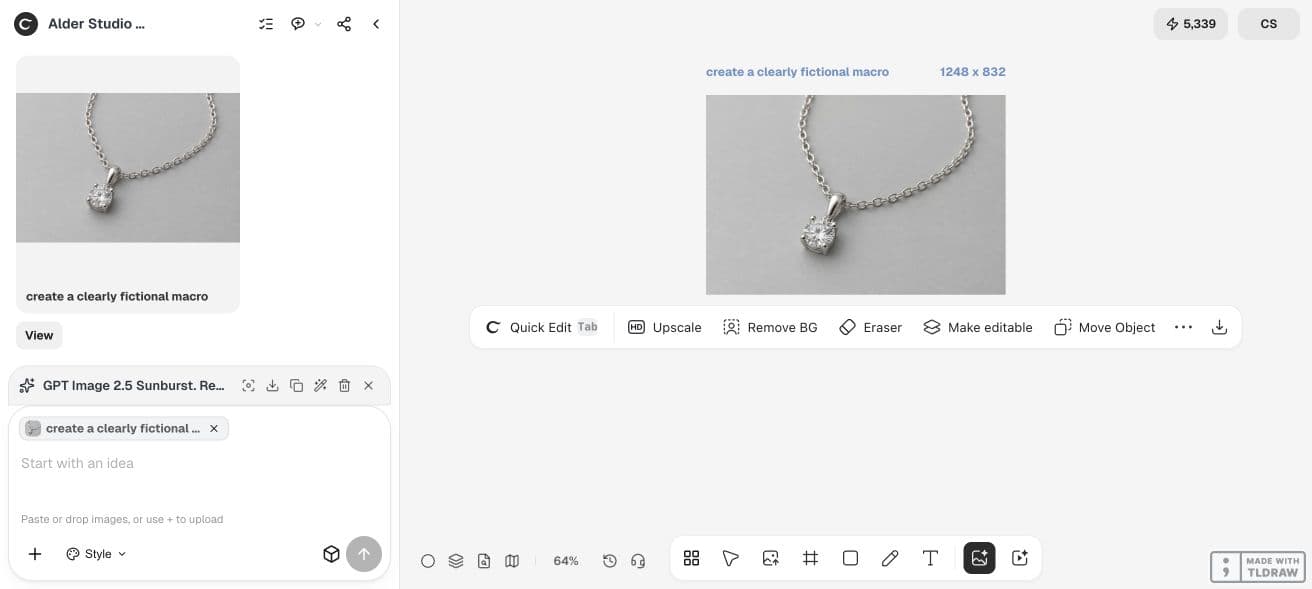Open the necklace thumbnail in the chat
1312x589 pixels.
128,167
